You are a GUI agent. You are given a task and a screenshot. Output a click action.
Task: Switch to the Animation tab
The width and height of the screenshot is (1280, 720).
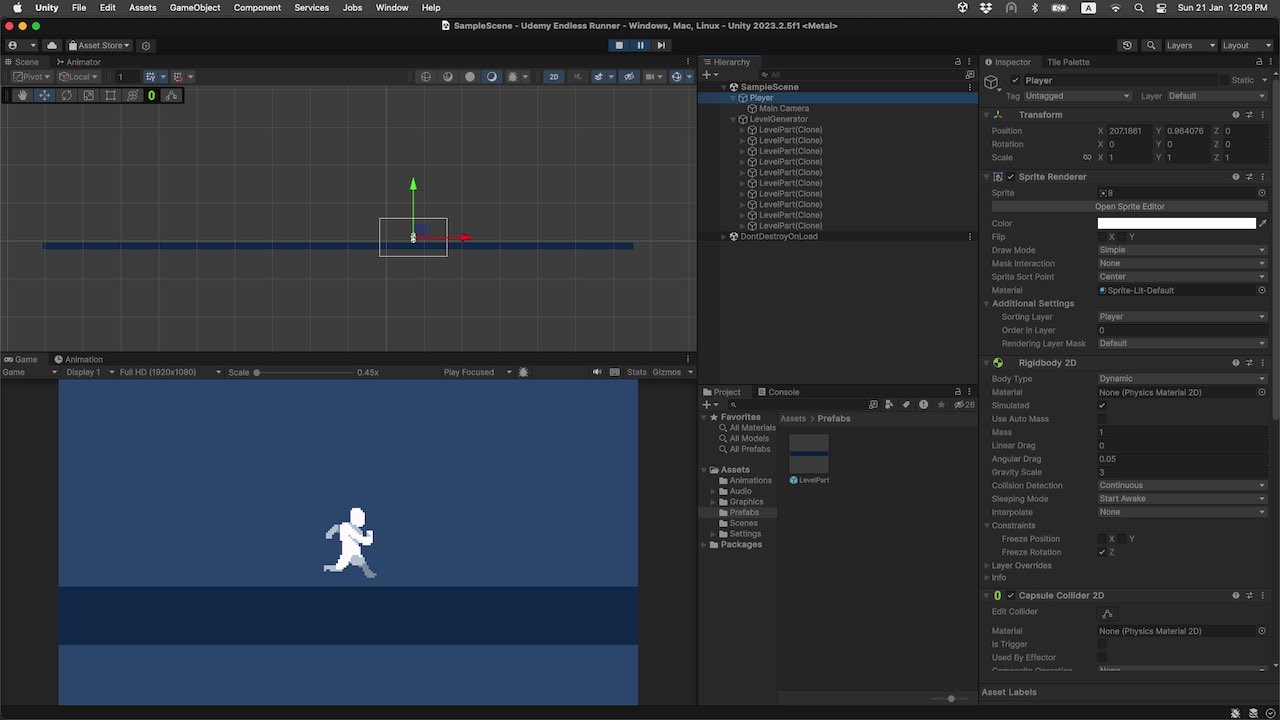[79, 359]
